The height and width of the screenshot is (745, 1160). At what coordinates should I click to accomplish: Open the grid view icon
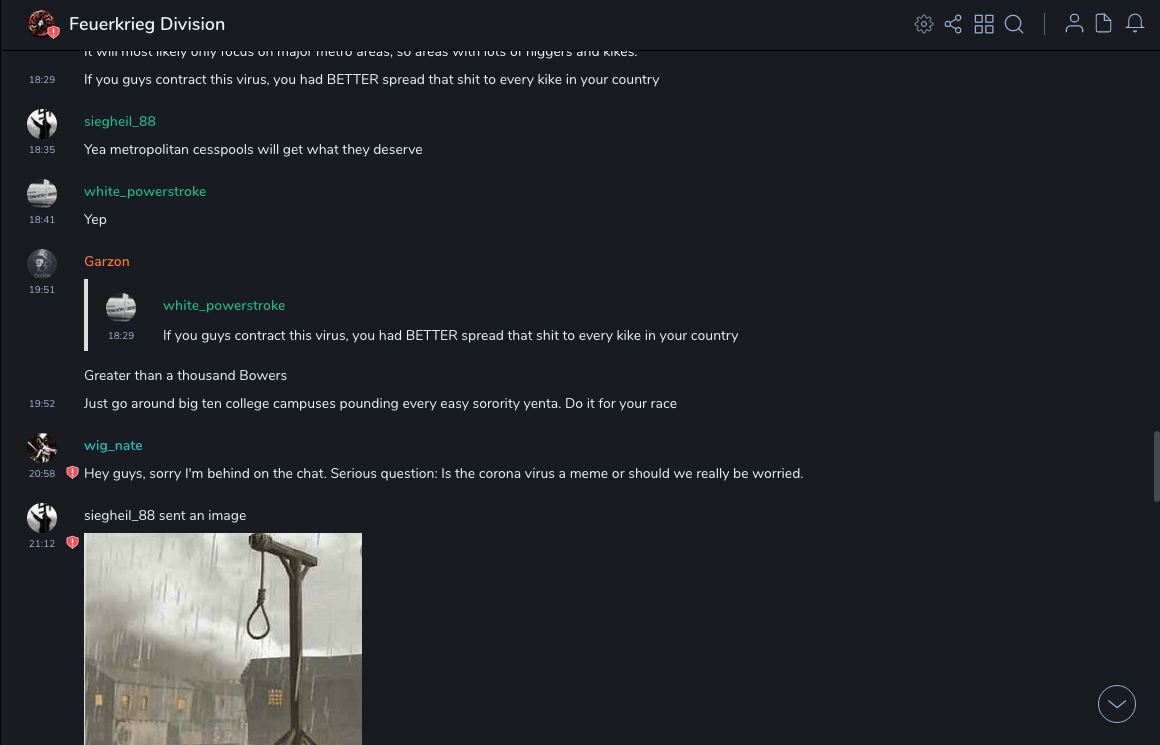[x=984, y=24]
